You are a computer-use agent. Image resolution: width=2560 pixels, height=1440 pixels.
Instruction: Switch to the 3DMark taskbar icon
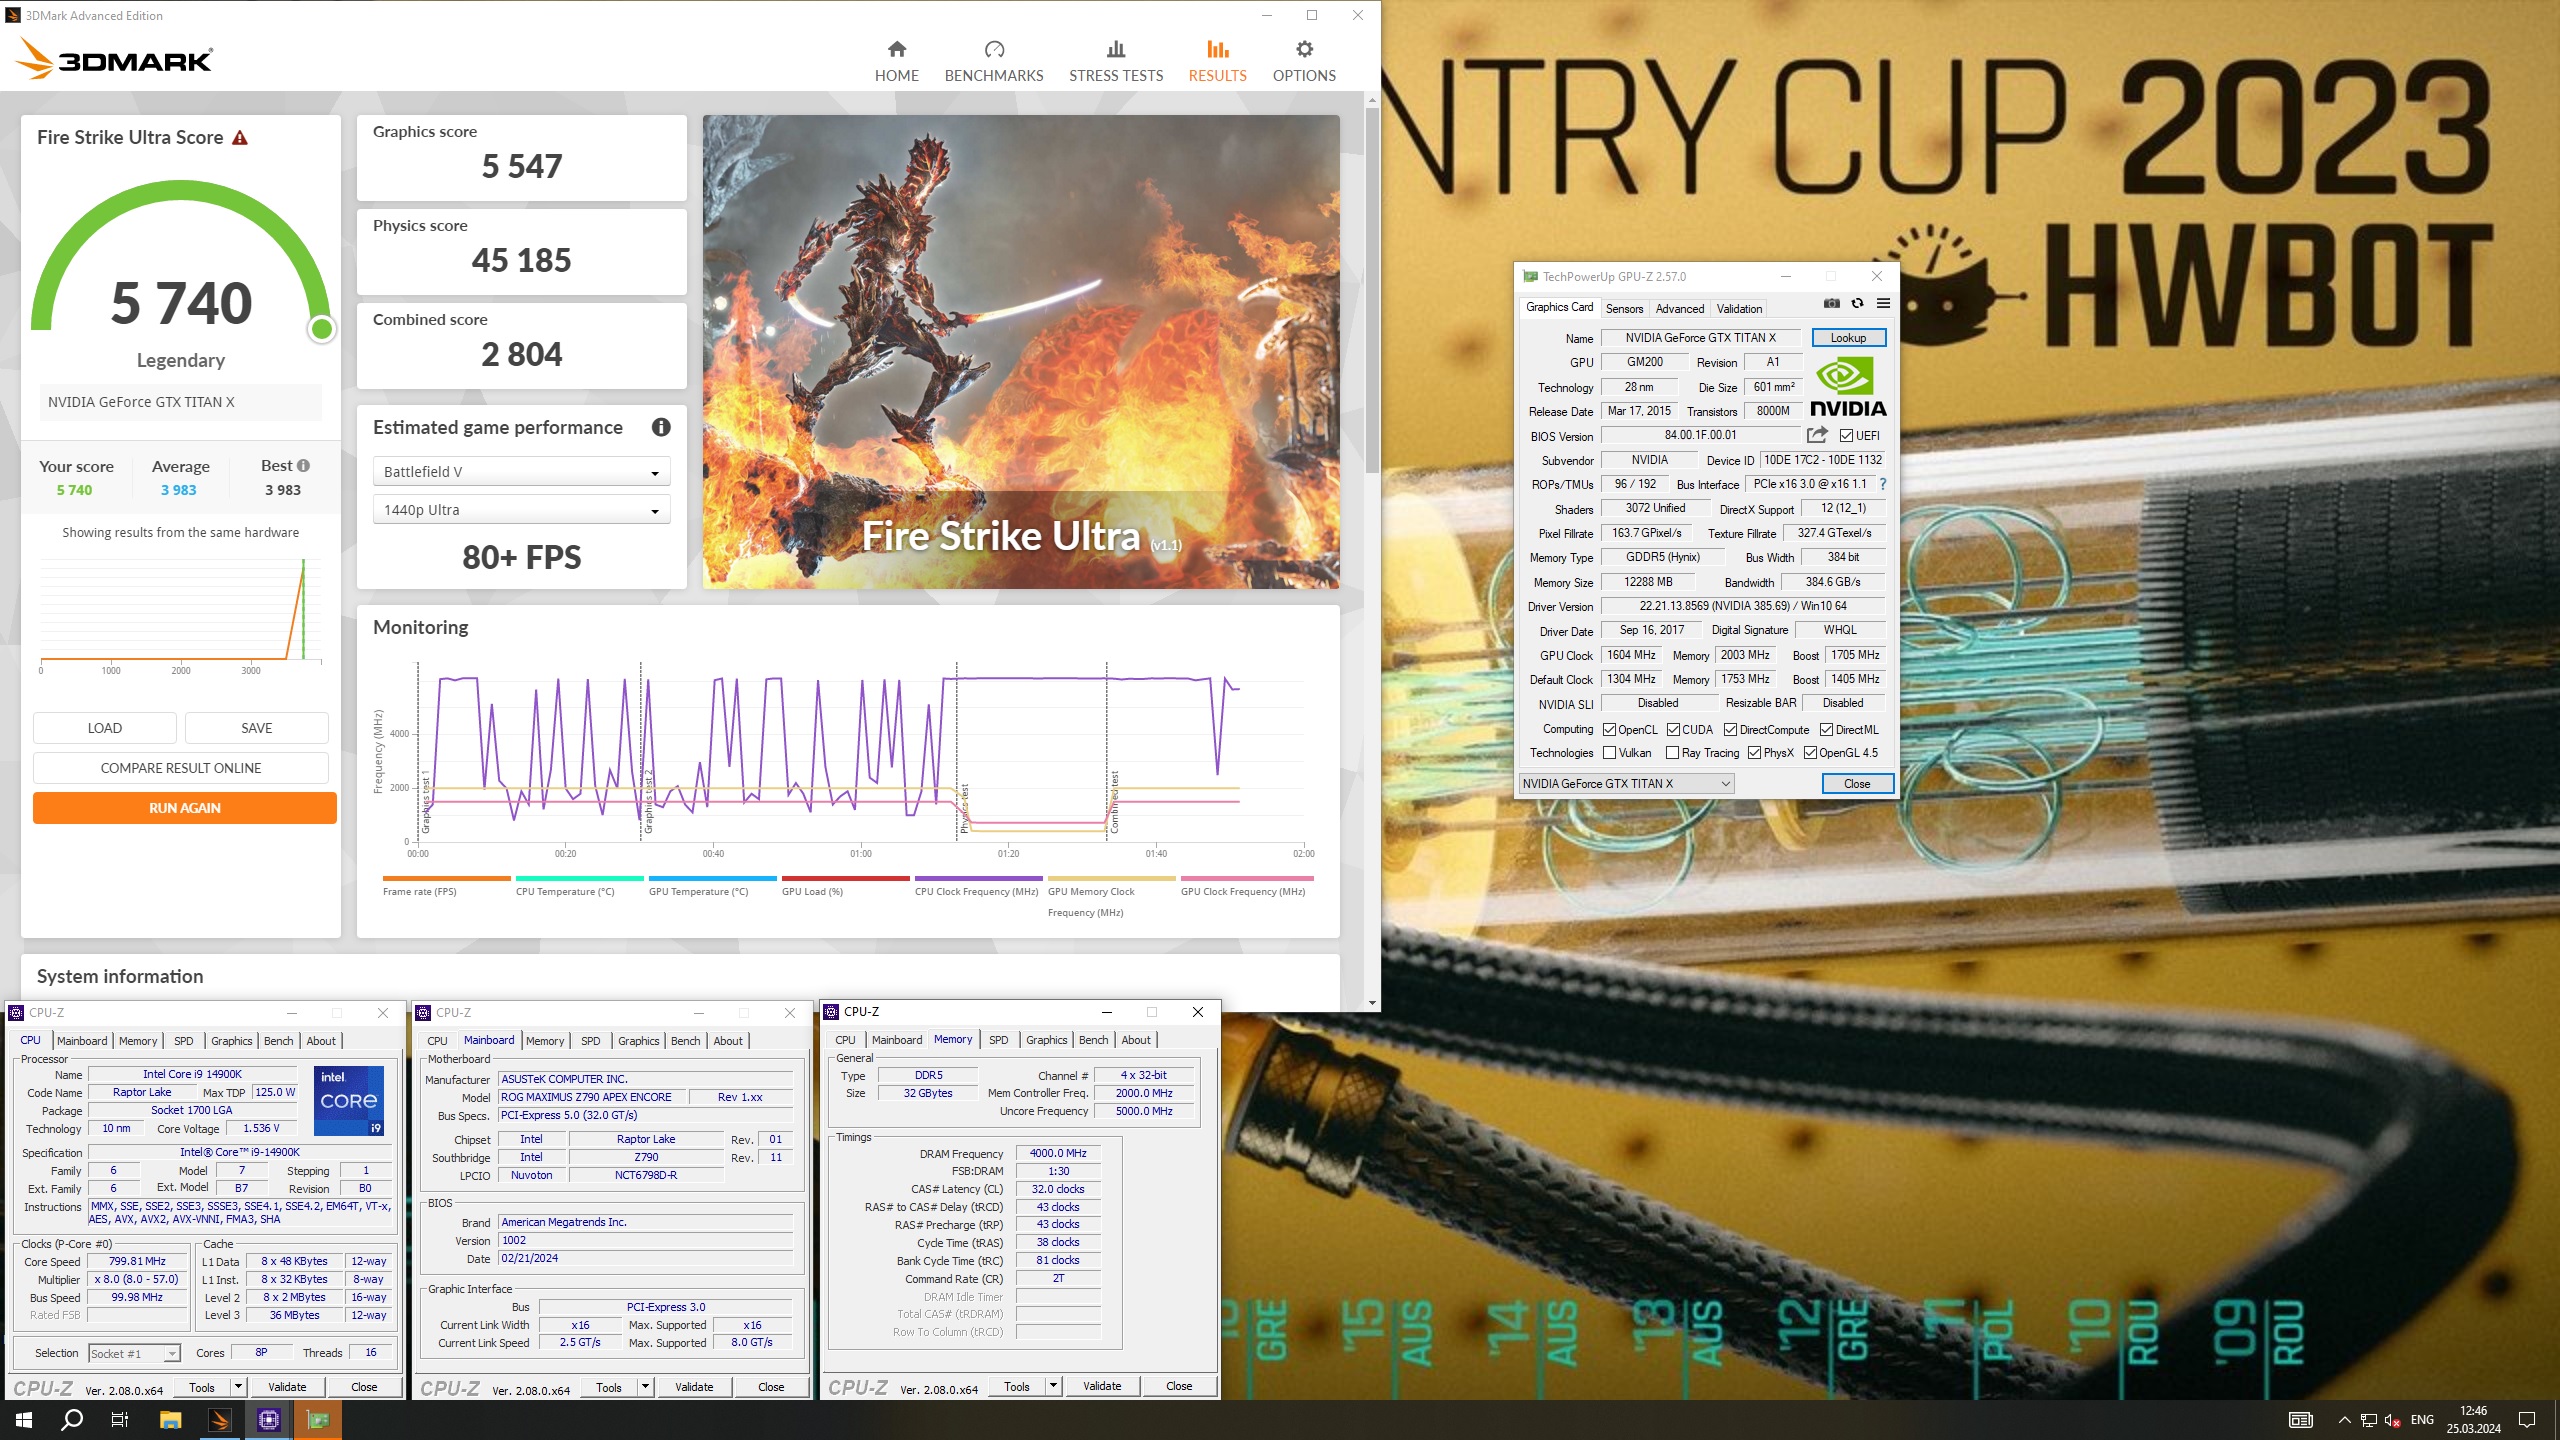pos(220,1420)
